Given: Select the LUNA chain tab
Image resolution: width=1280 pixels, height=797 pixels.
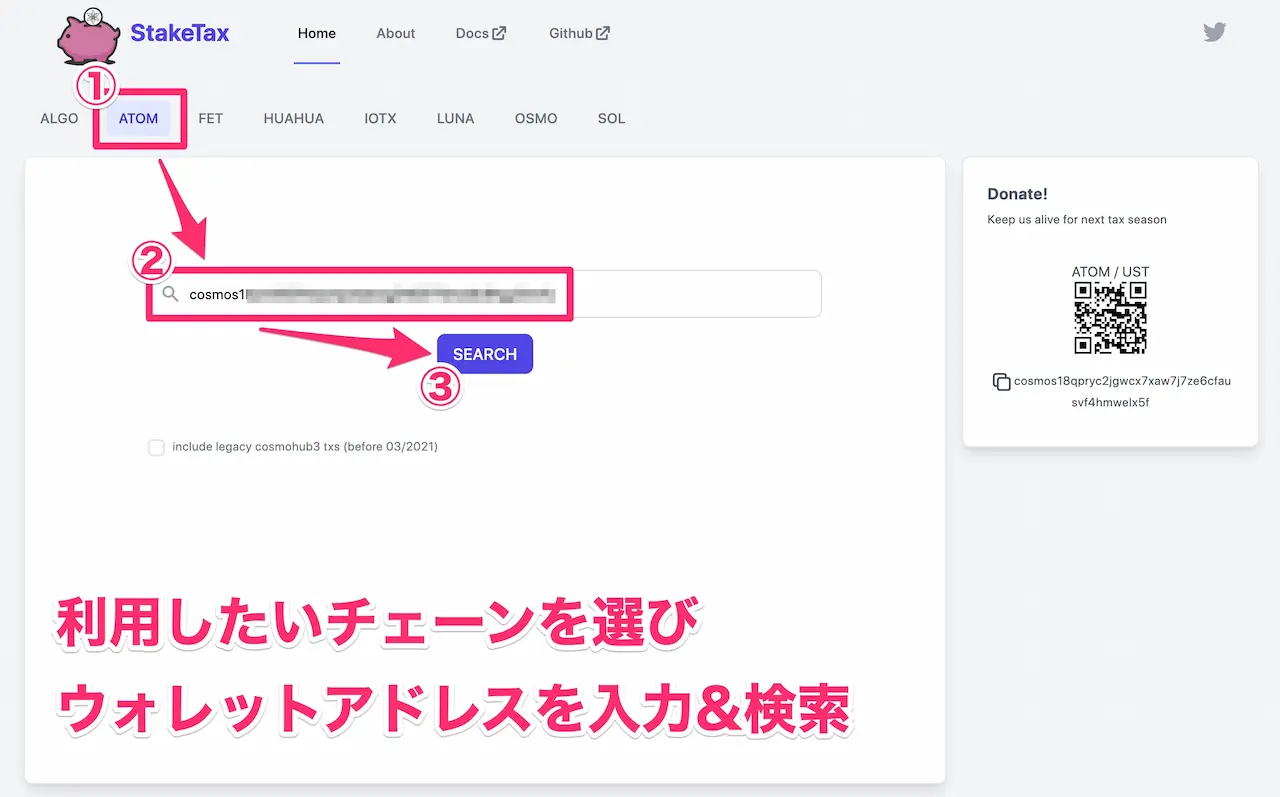Looking at the screenshot, I should click(x=456, y=118).
